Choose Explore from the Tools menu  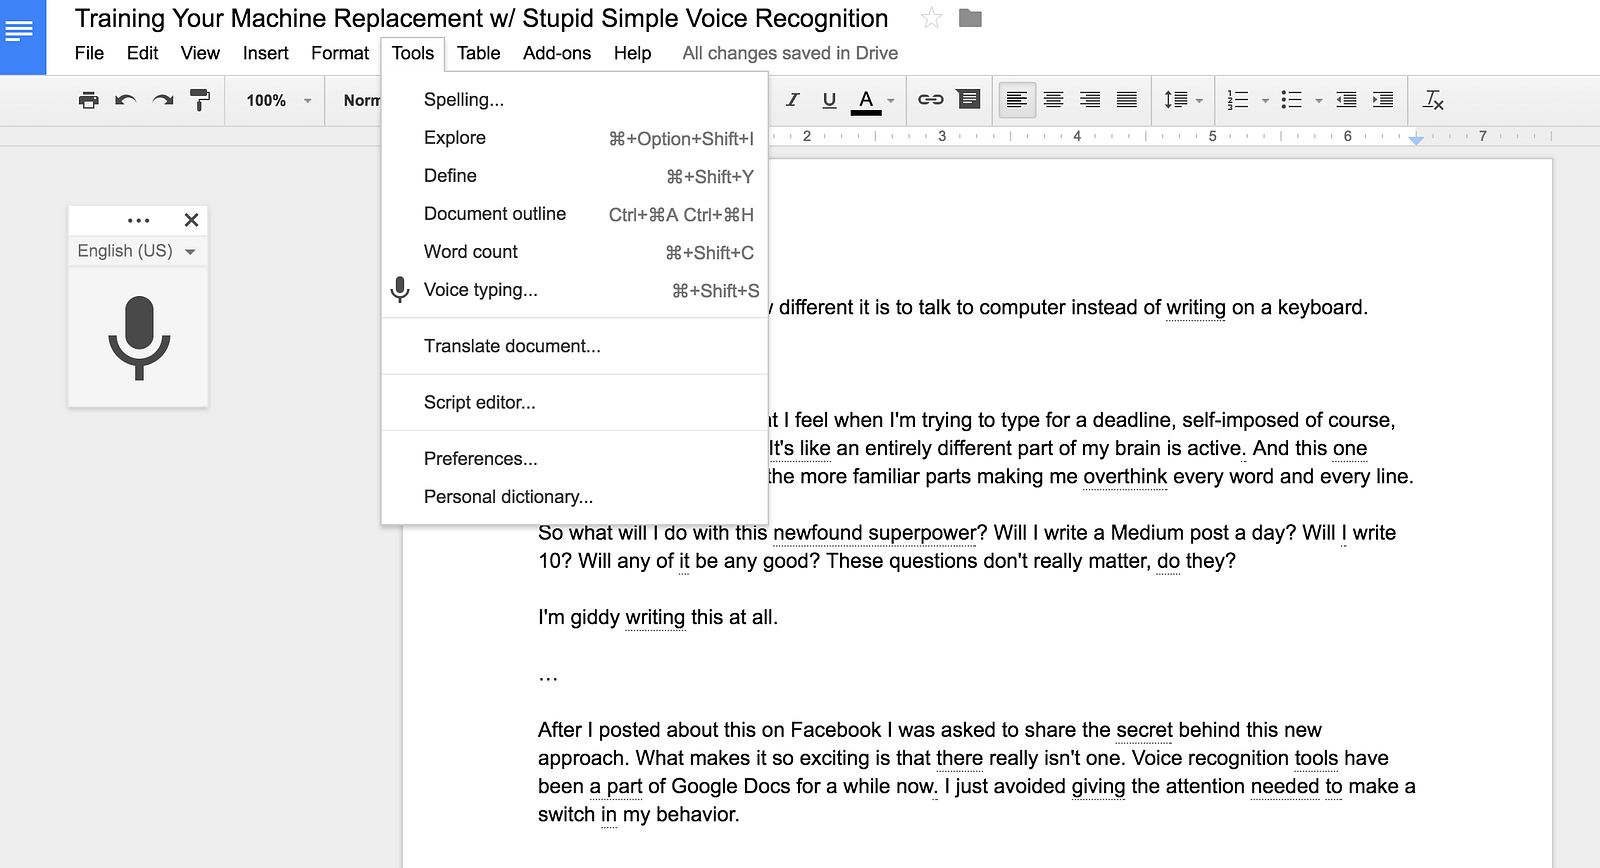(575, 138)
